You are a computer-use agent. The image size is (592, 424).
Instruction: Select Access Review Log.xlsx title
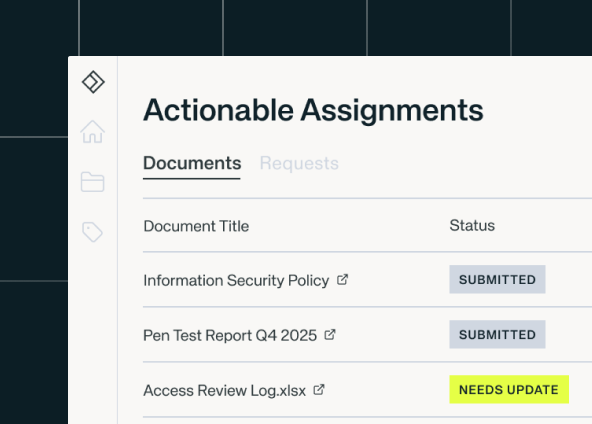click(x=224, y=390)
